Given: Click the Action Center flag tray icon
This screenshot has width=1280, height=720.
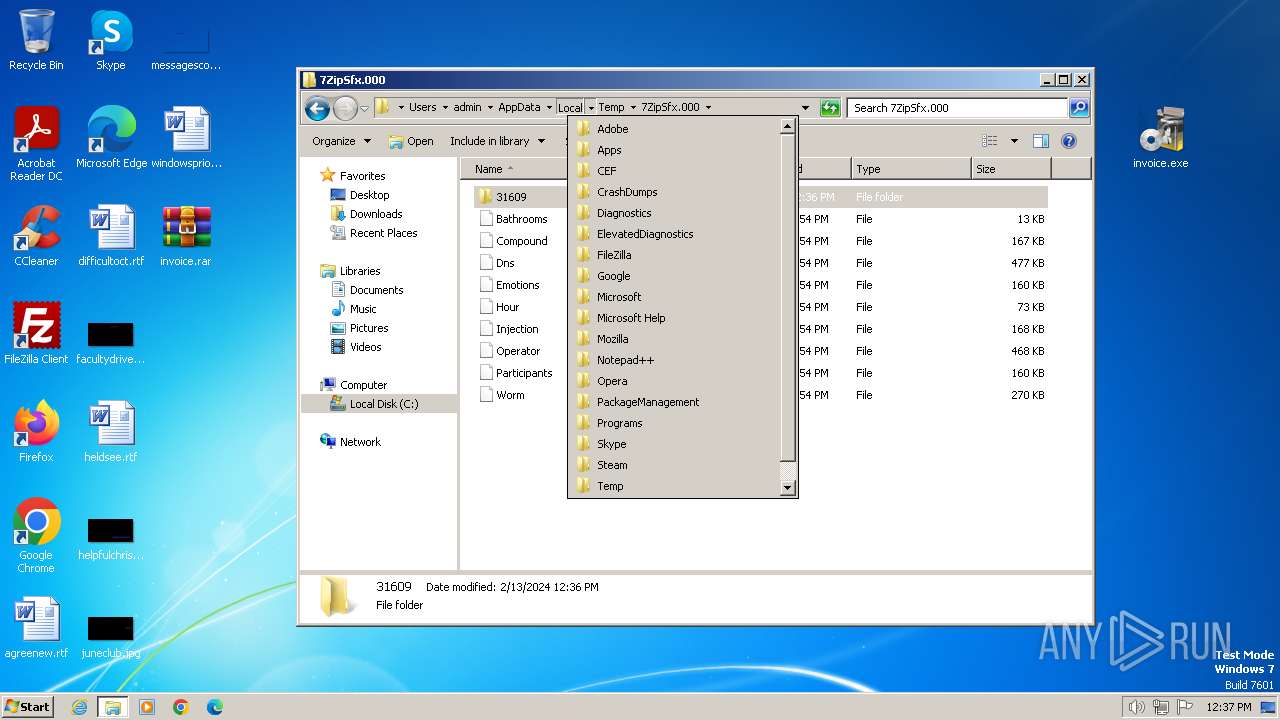Looking at the screenshot, I should click(1185, 707).
